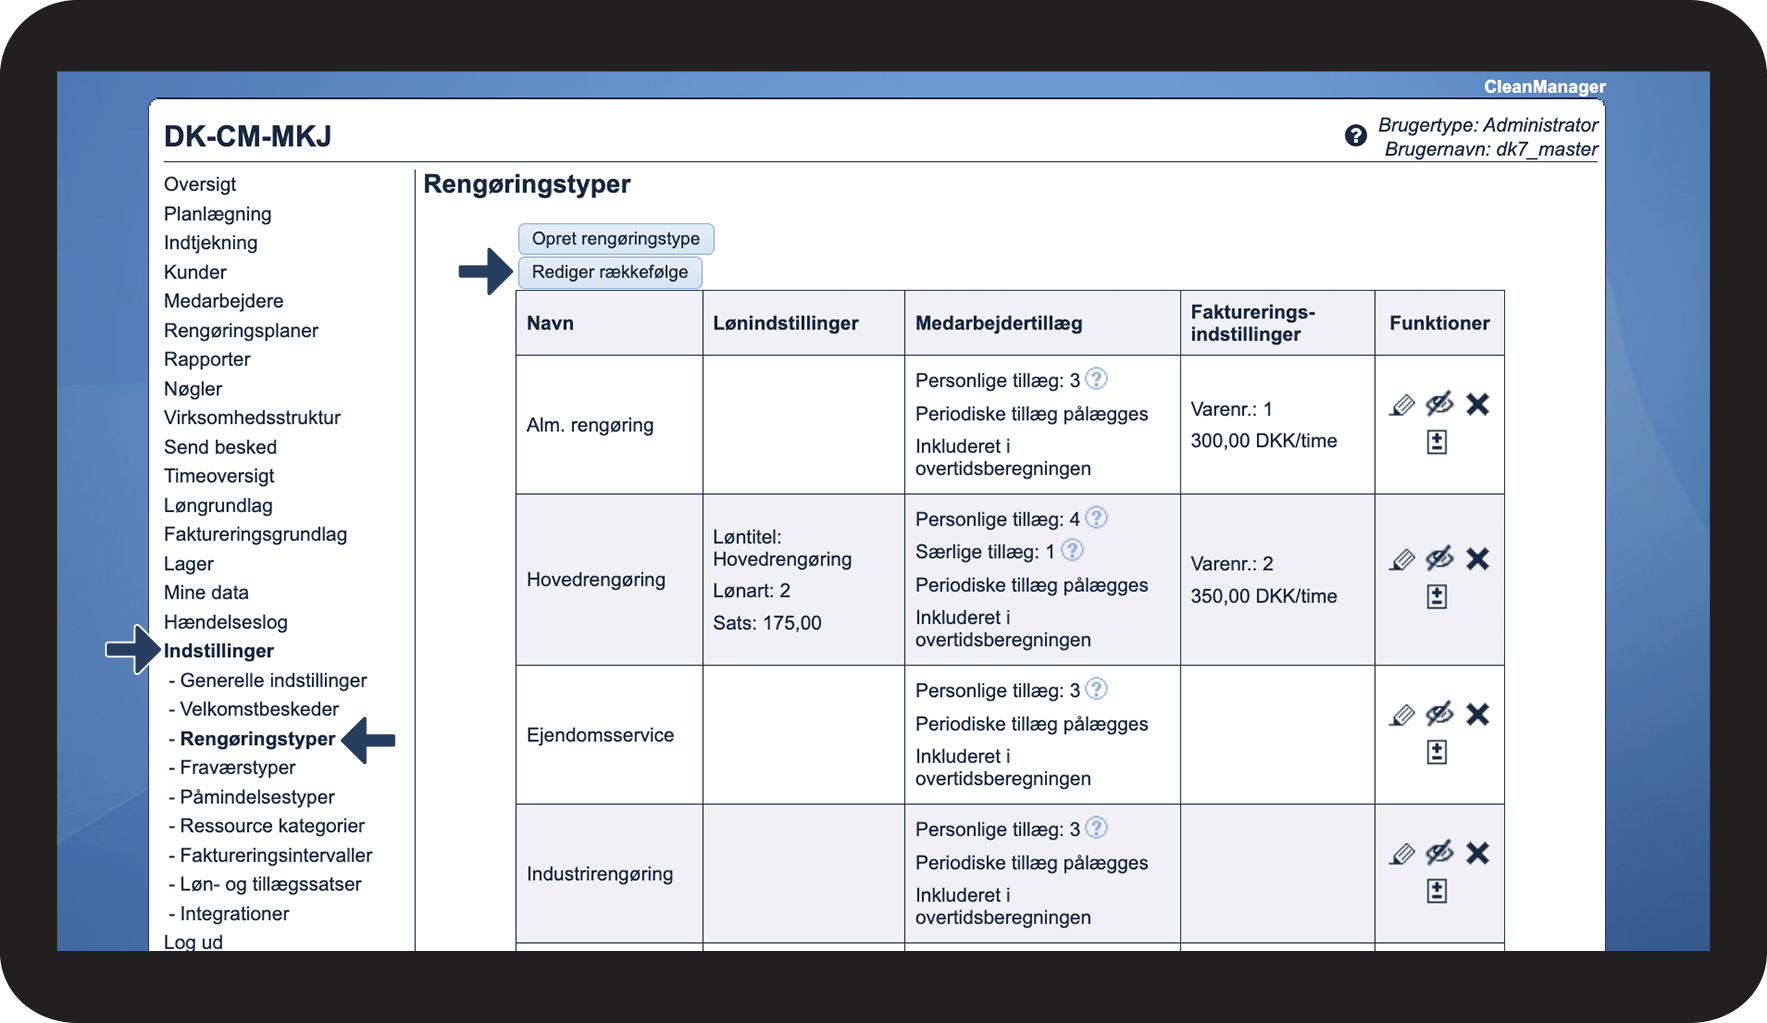Delete the Alm. rengøring cleaning type
1767x1023 pixels.
tap(1478, 404)
